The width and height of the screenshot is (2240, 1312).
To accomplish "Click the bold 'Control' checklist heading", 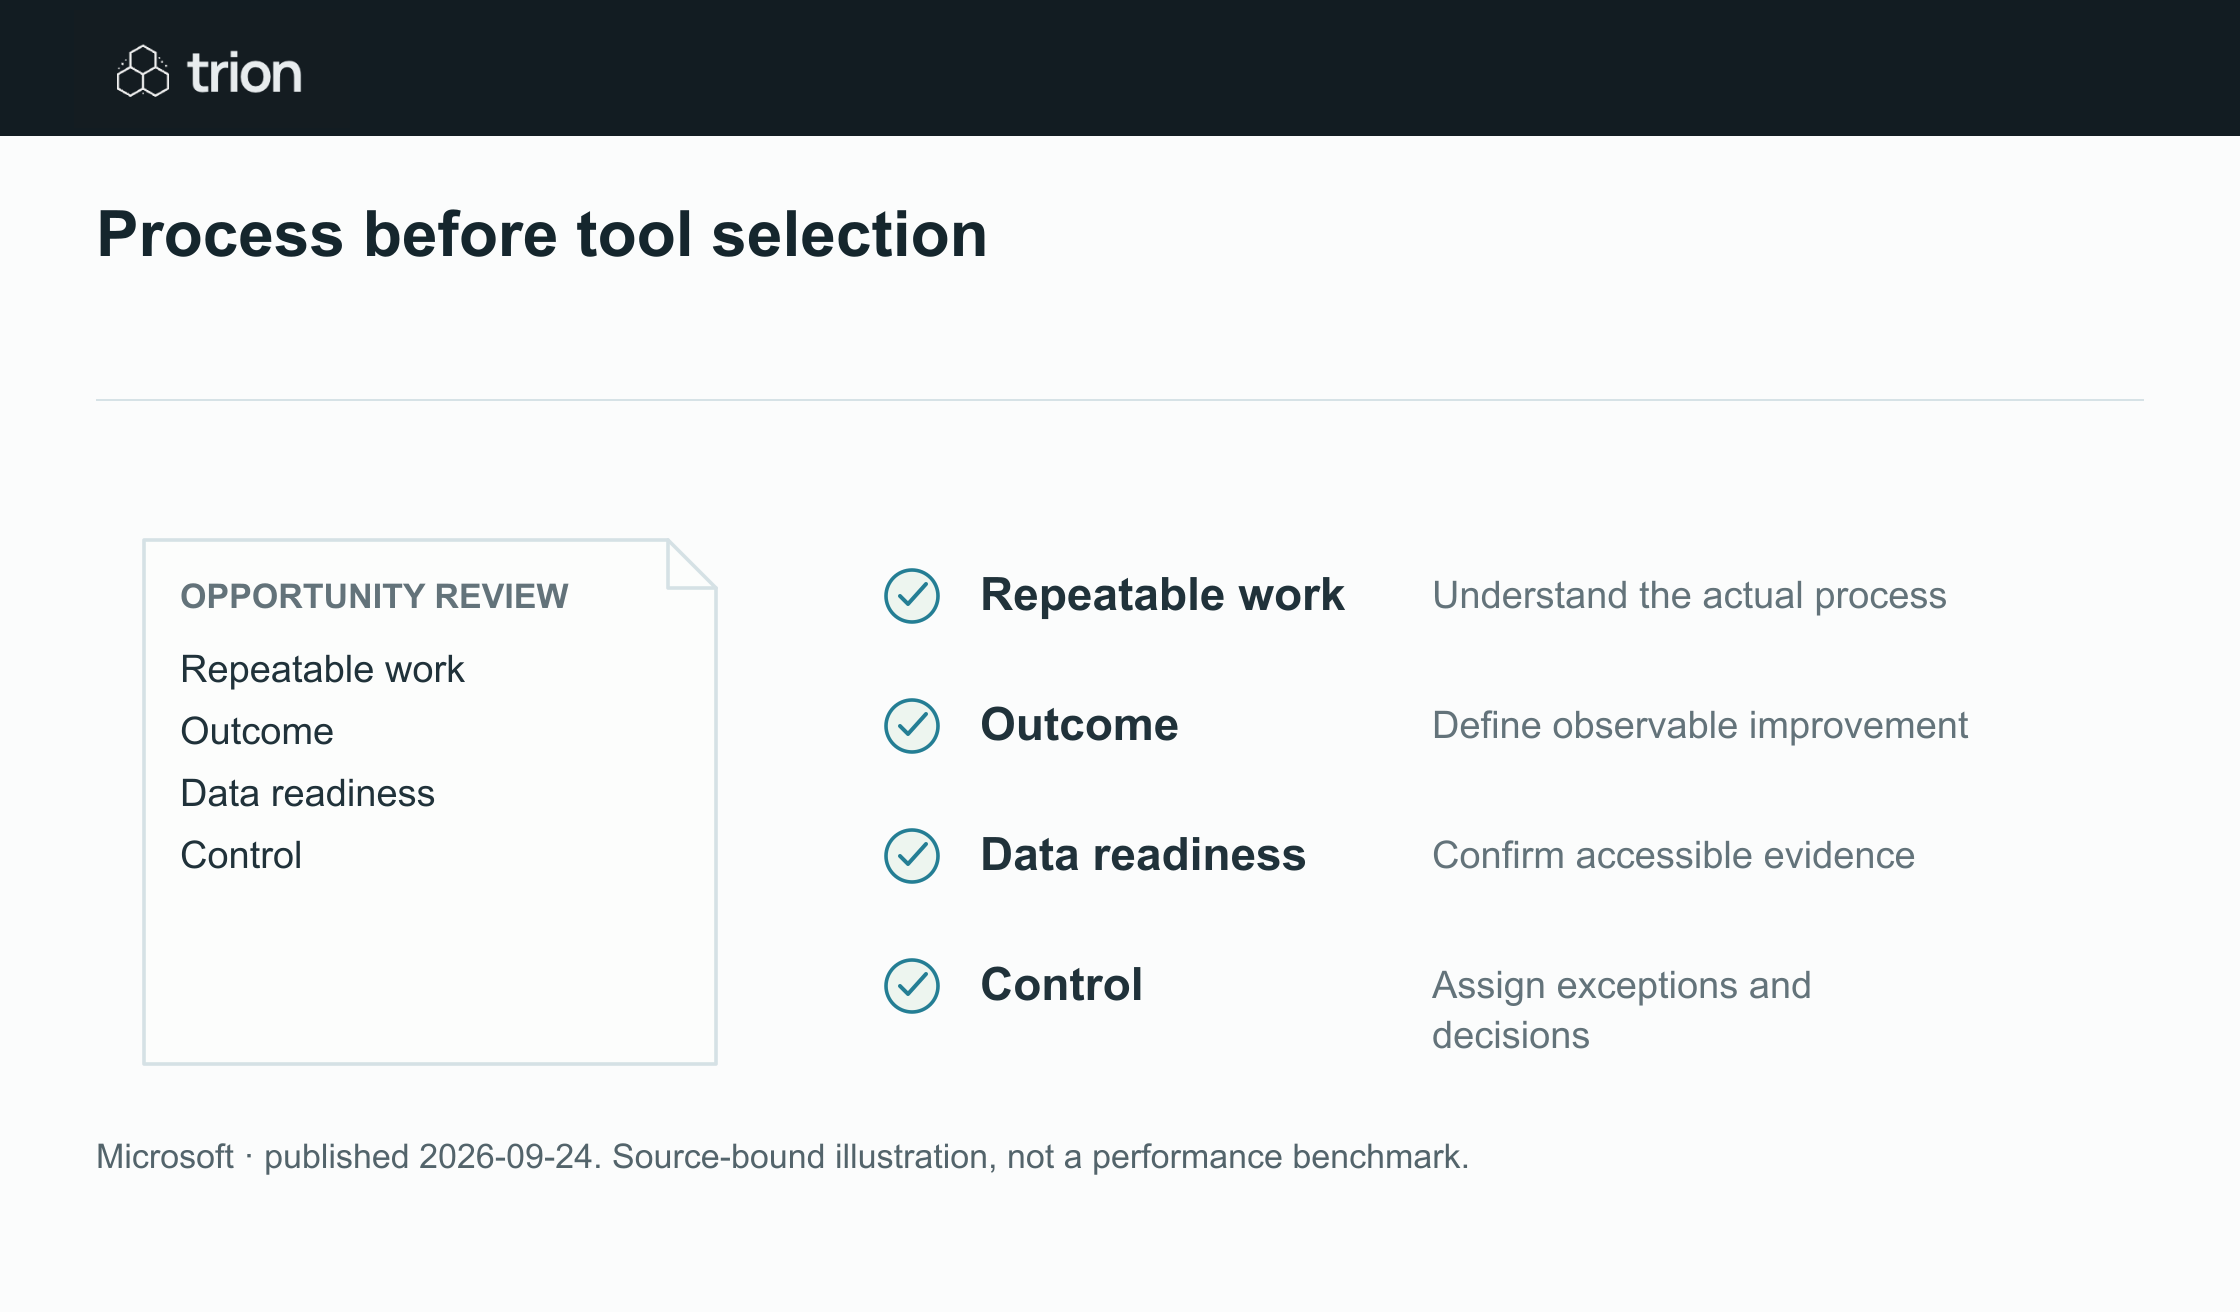I will (x=1061, y=985).
